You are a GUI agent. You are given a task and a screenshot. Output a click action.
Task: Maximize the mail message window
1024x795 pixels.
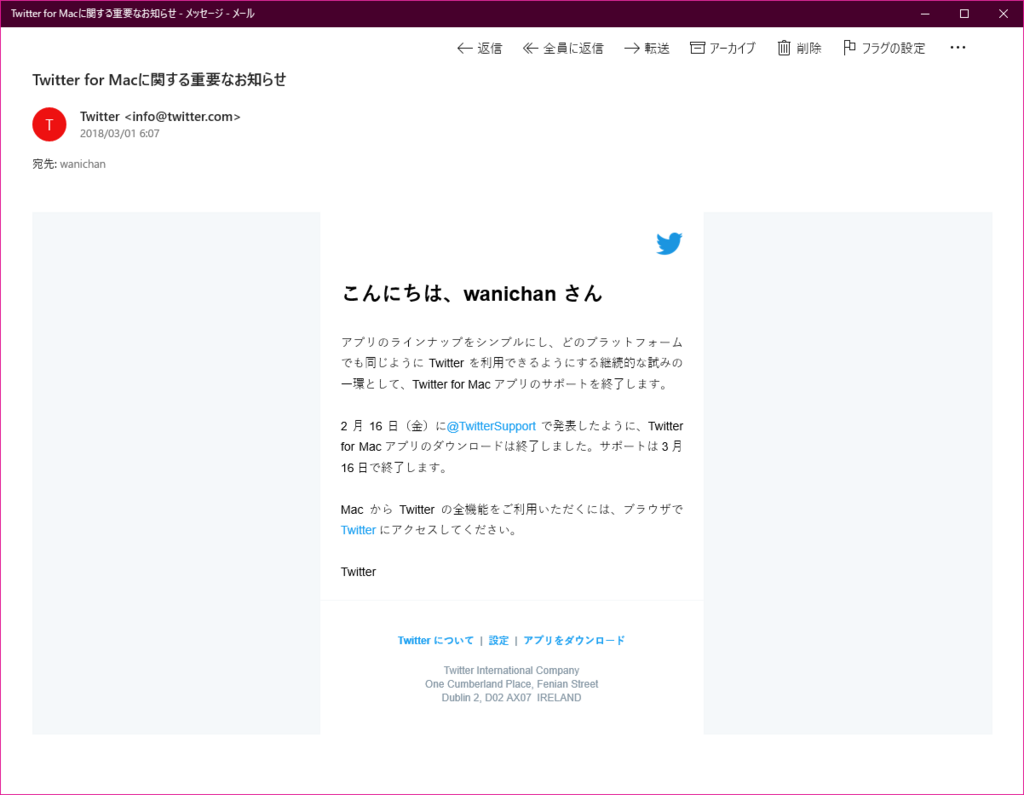(964, 14)
